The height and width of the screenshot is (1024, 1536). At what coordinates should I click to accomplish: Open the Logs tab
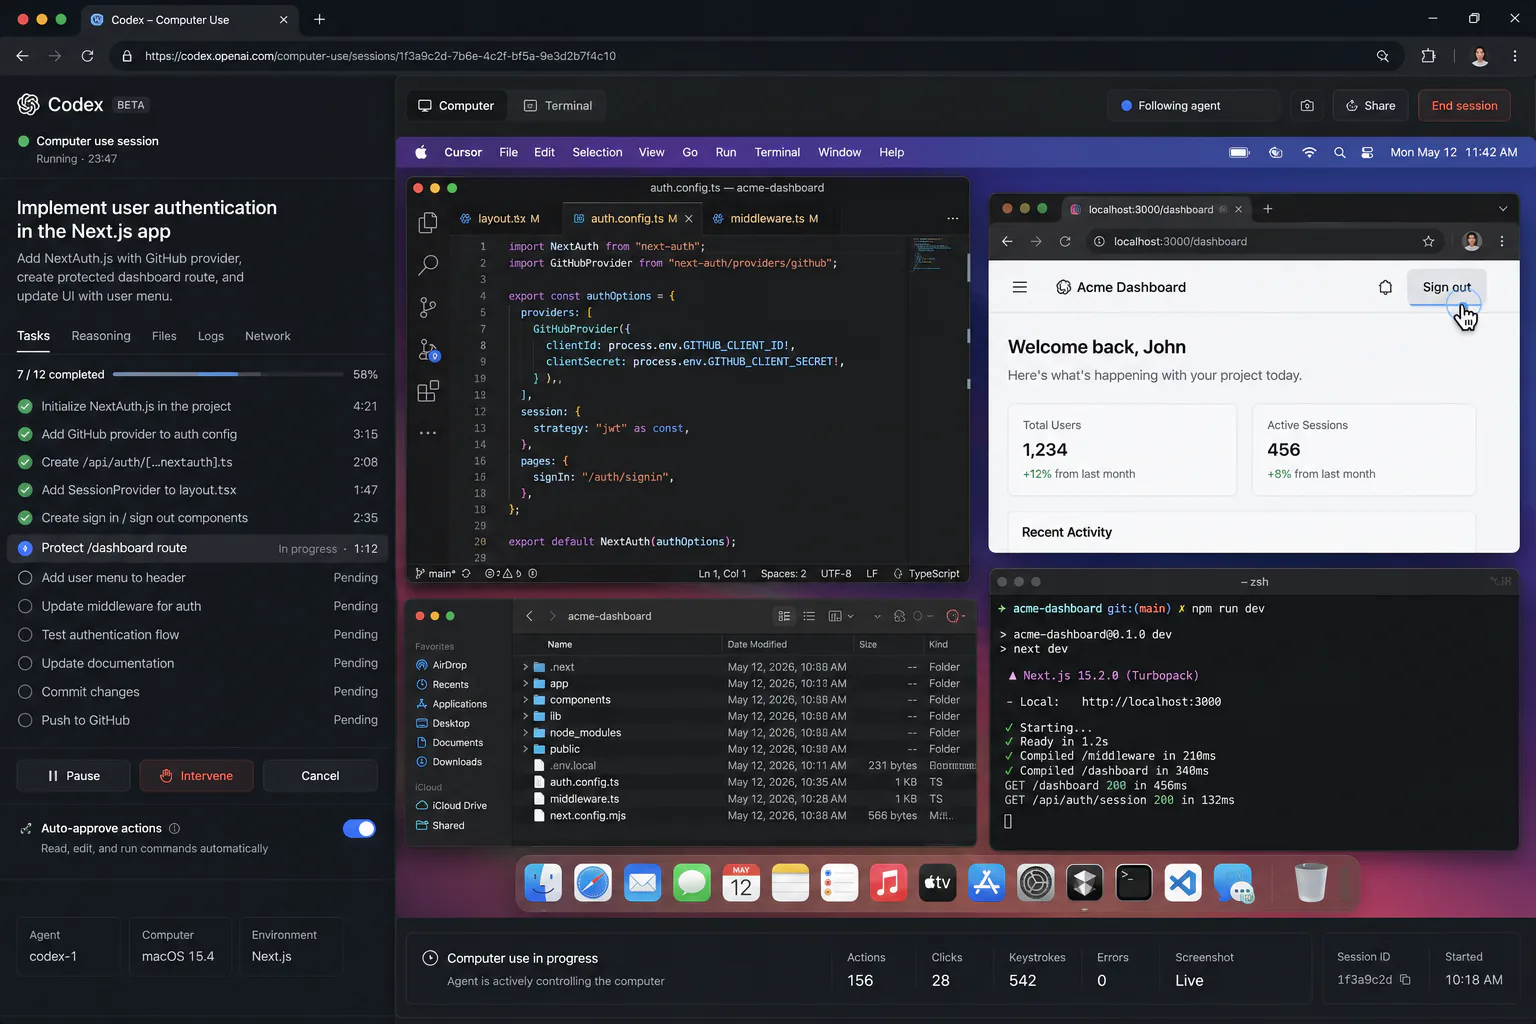click(x=211, y=336)
